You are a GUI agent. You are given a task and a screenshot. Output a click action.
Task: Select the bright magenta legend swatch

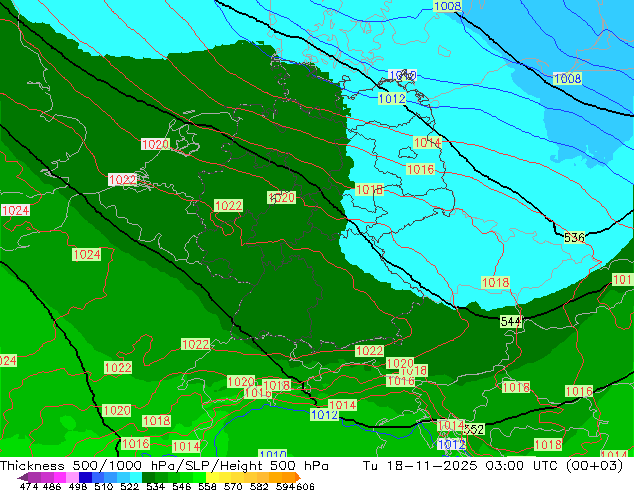pos(60,477)
